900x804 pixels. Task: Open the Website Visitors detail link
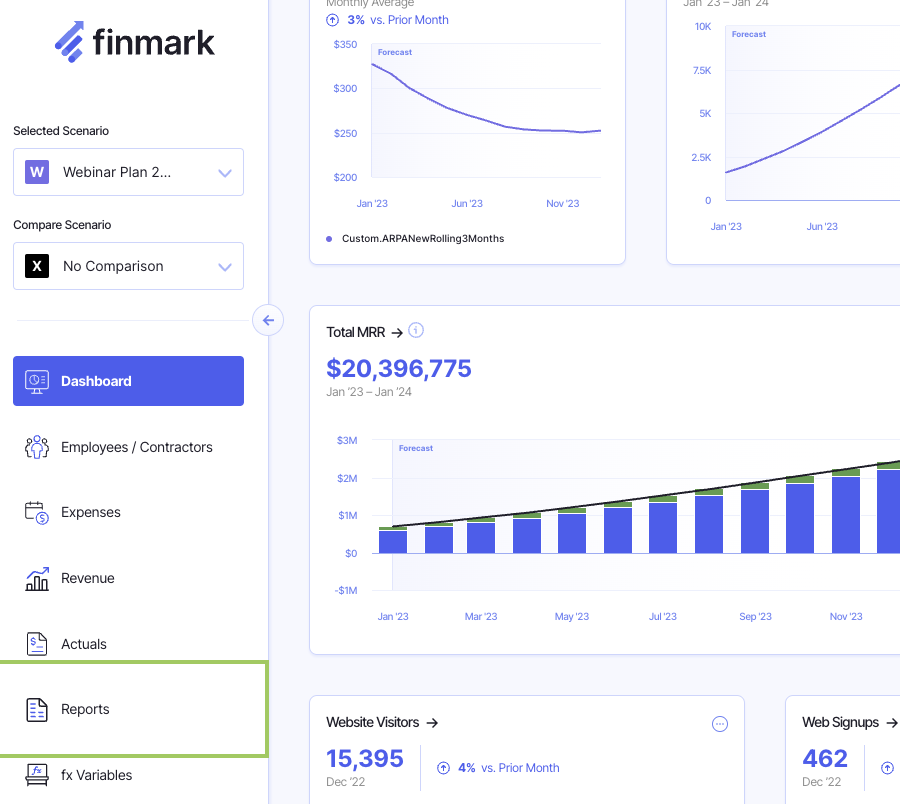point(382,722)
